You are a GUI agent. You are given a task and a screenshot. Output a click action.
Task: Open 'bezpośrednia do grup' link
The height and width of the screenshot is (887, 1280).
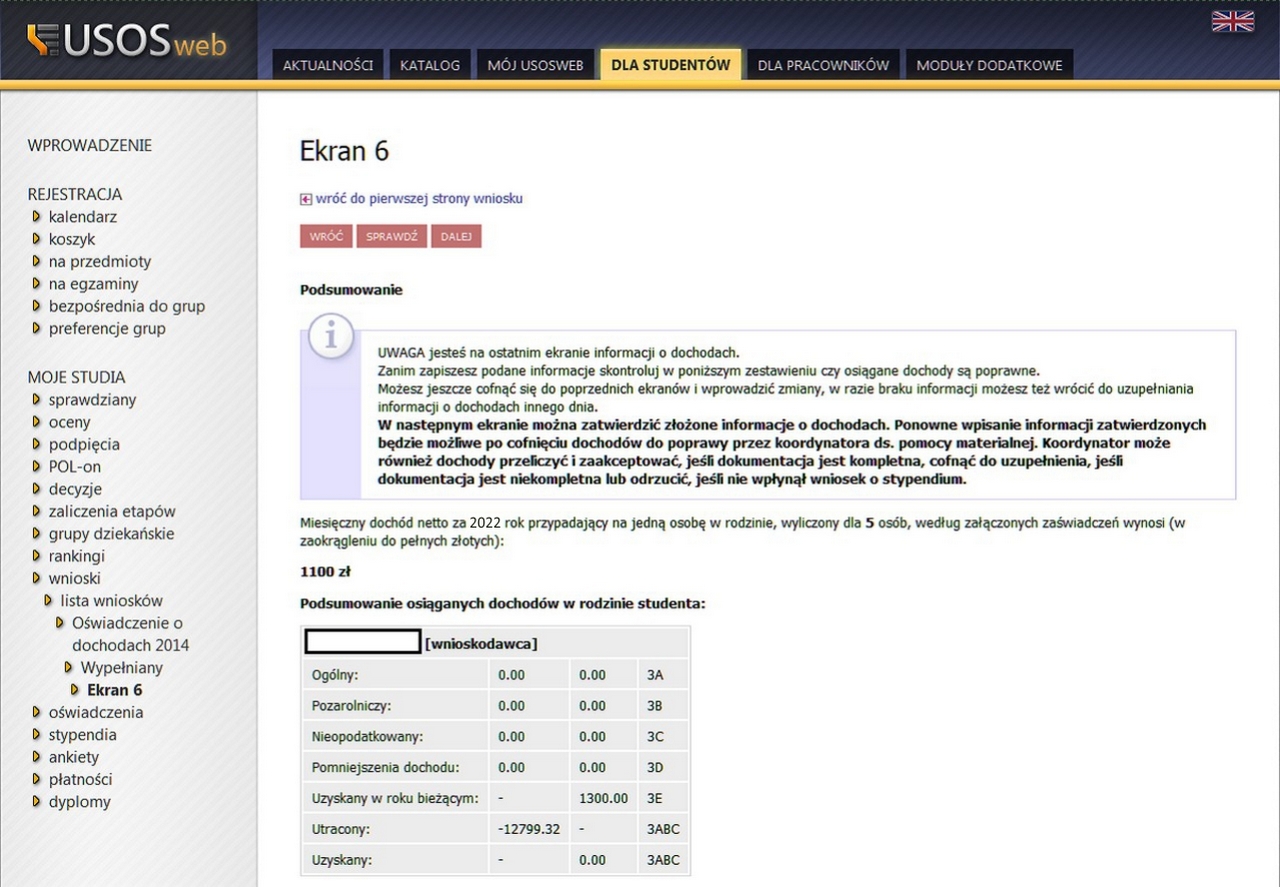click(127, 306)
